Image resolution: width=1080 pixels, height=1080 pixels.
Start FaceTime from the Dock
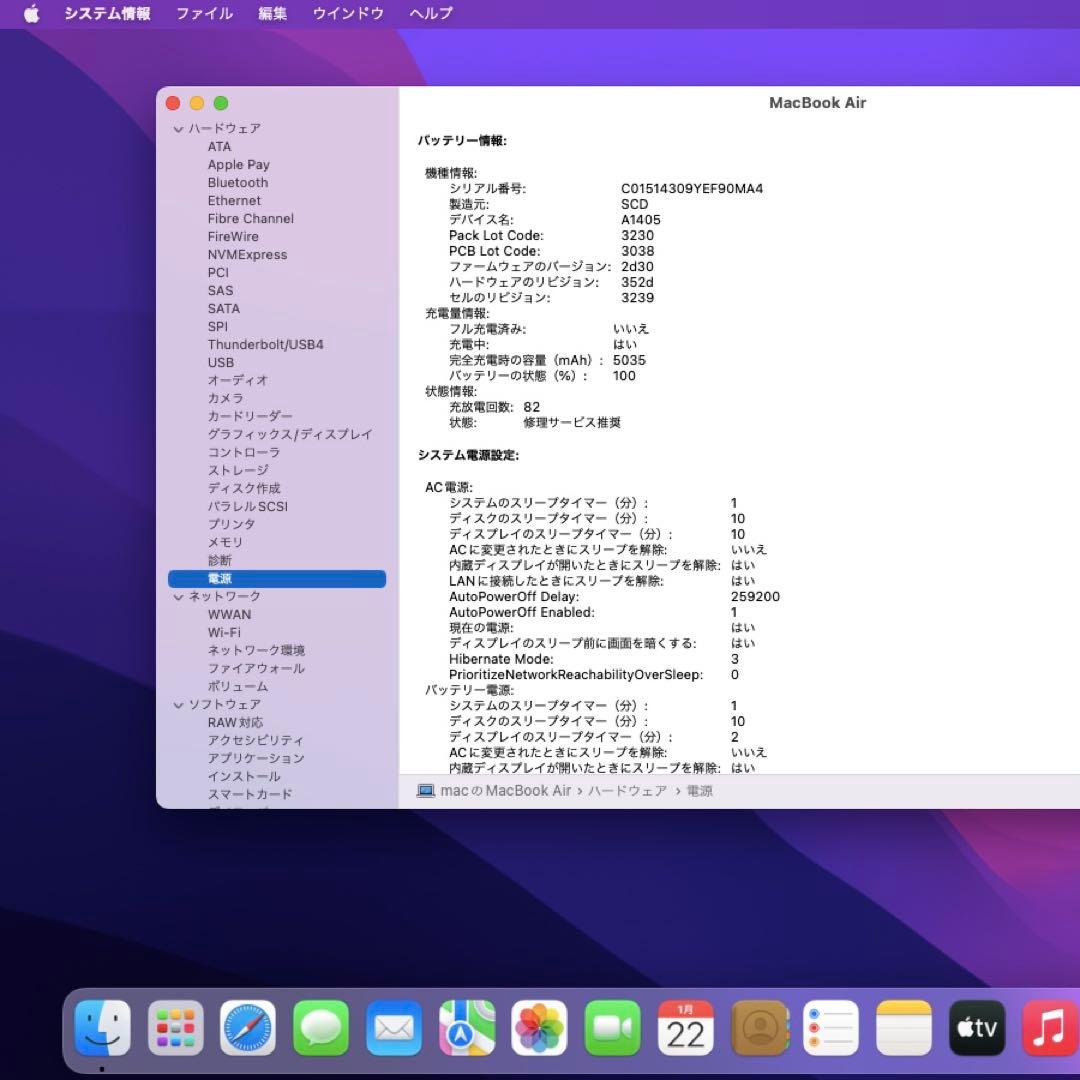pyautogui.click(x=613, y=1027)
